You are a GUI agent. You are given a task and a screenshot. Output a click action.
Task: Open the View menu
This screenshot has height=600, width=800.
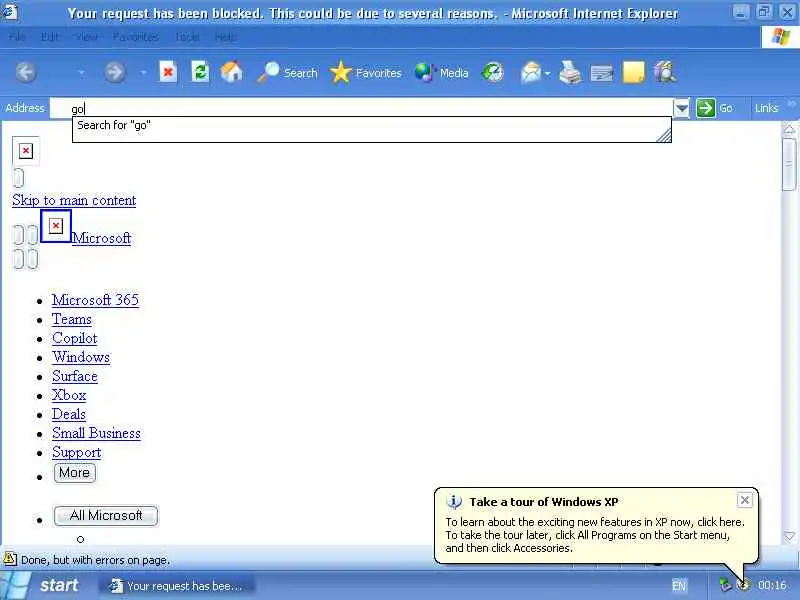click(x=86, y=37)
